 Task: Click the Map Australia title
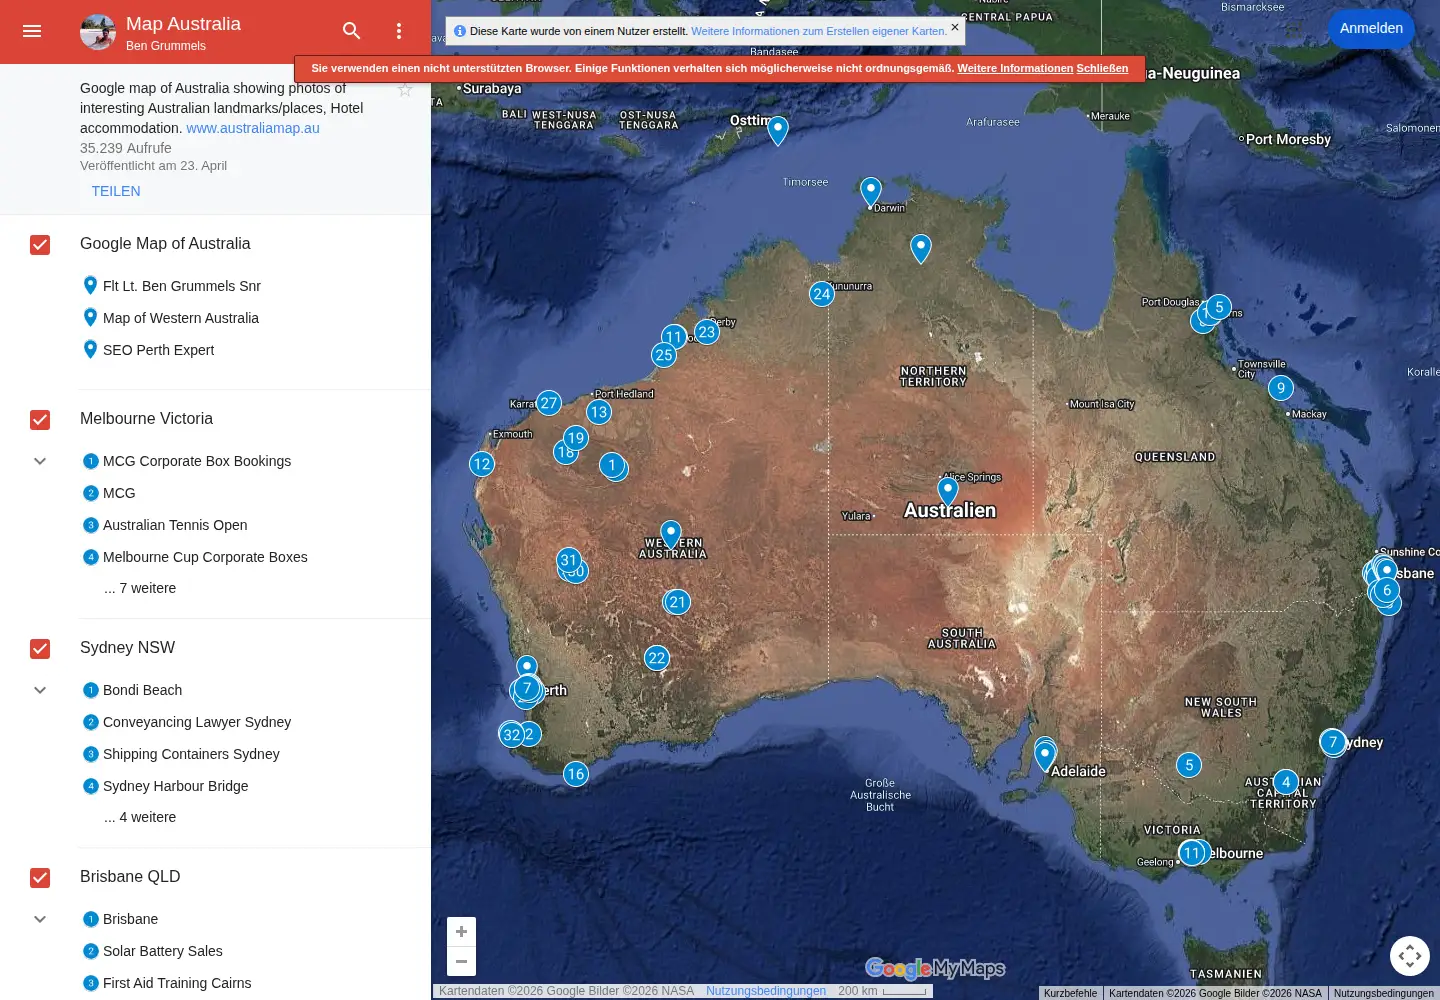pyautogui.click(x=183, y=24)
